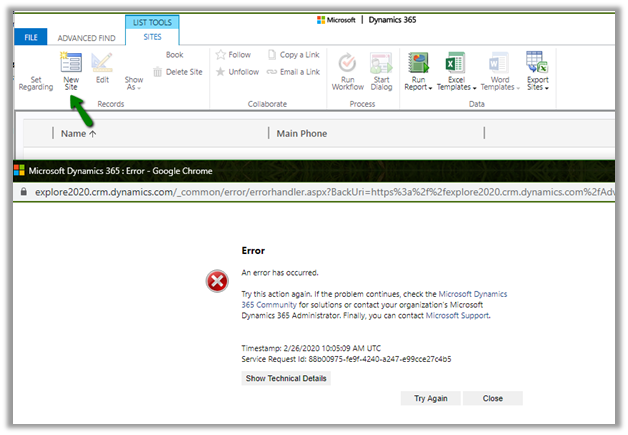This screenshot has width=628, height=435.
Task: Switch to the ADVANCED FIND tab
Action: point(86,37)
